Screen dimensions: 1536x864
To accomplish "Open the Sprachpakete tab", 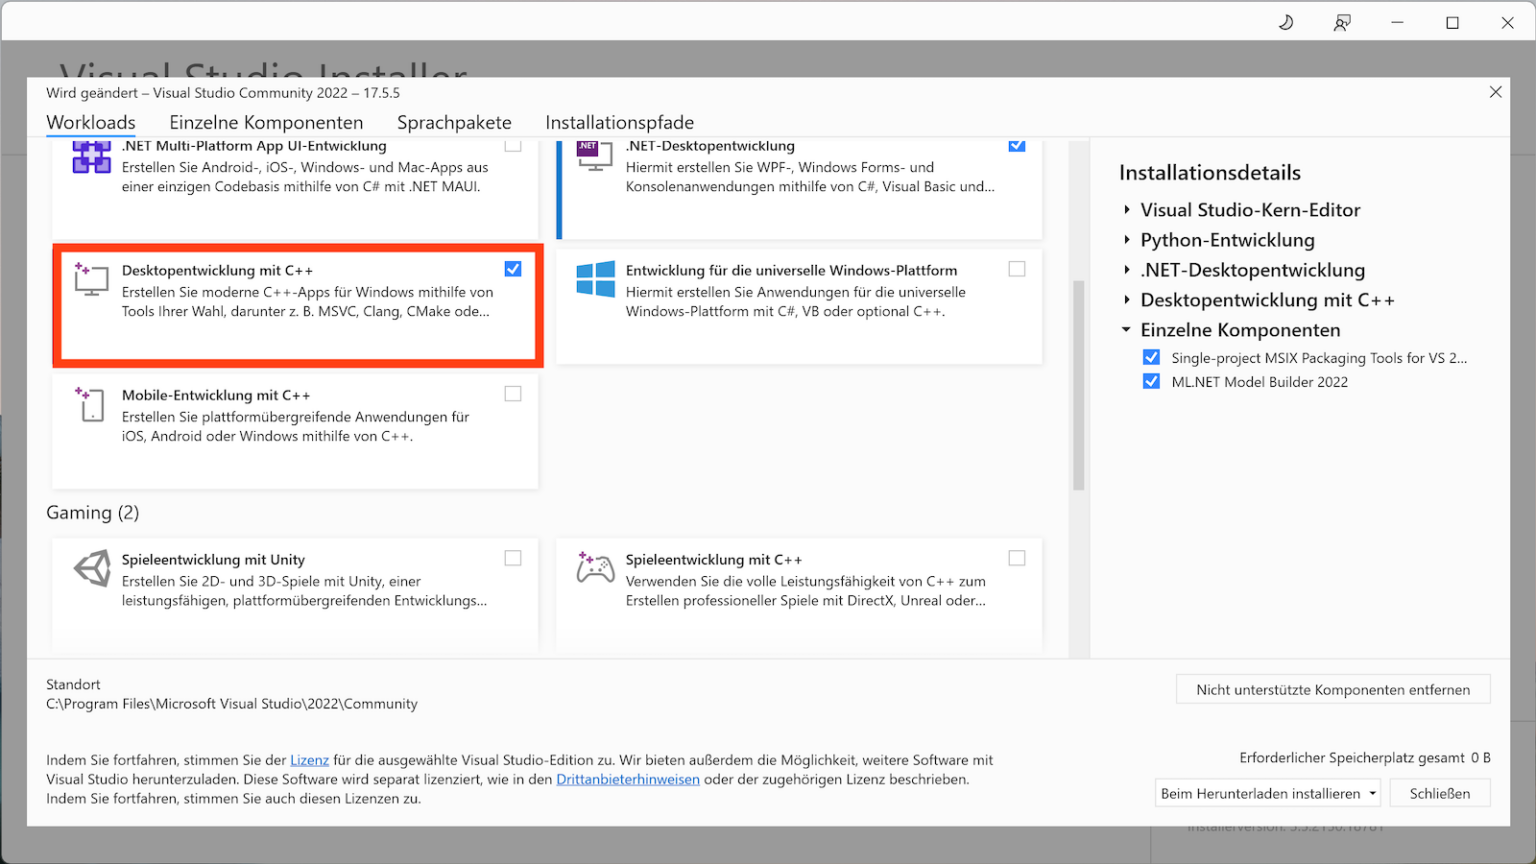I will point(454,122).
